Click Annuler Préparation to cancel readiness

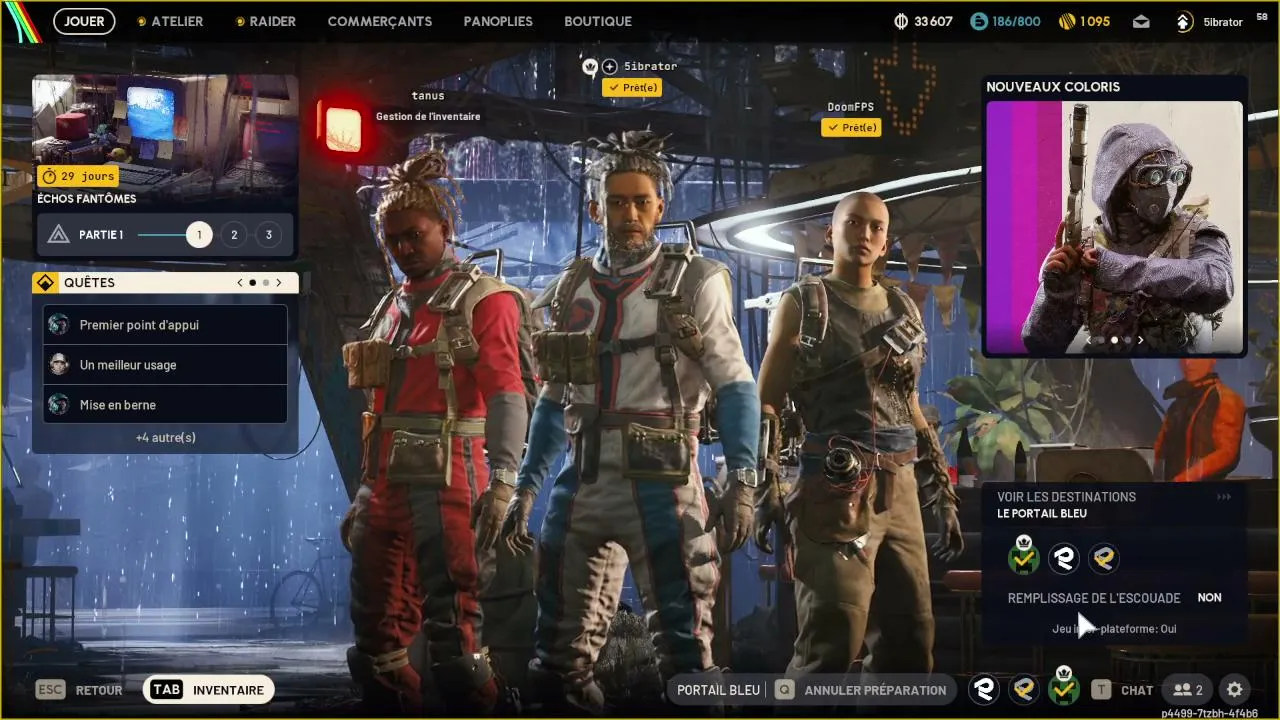pos(875,690)
